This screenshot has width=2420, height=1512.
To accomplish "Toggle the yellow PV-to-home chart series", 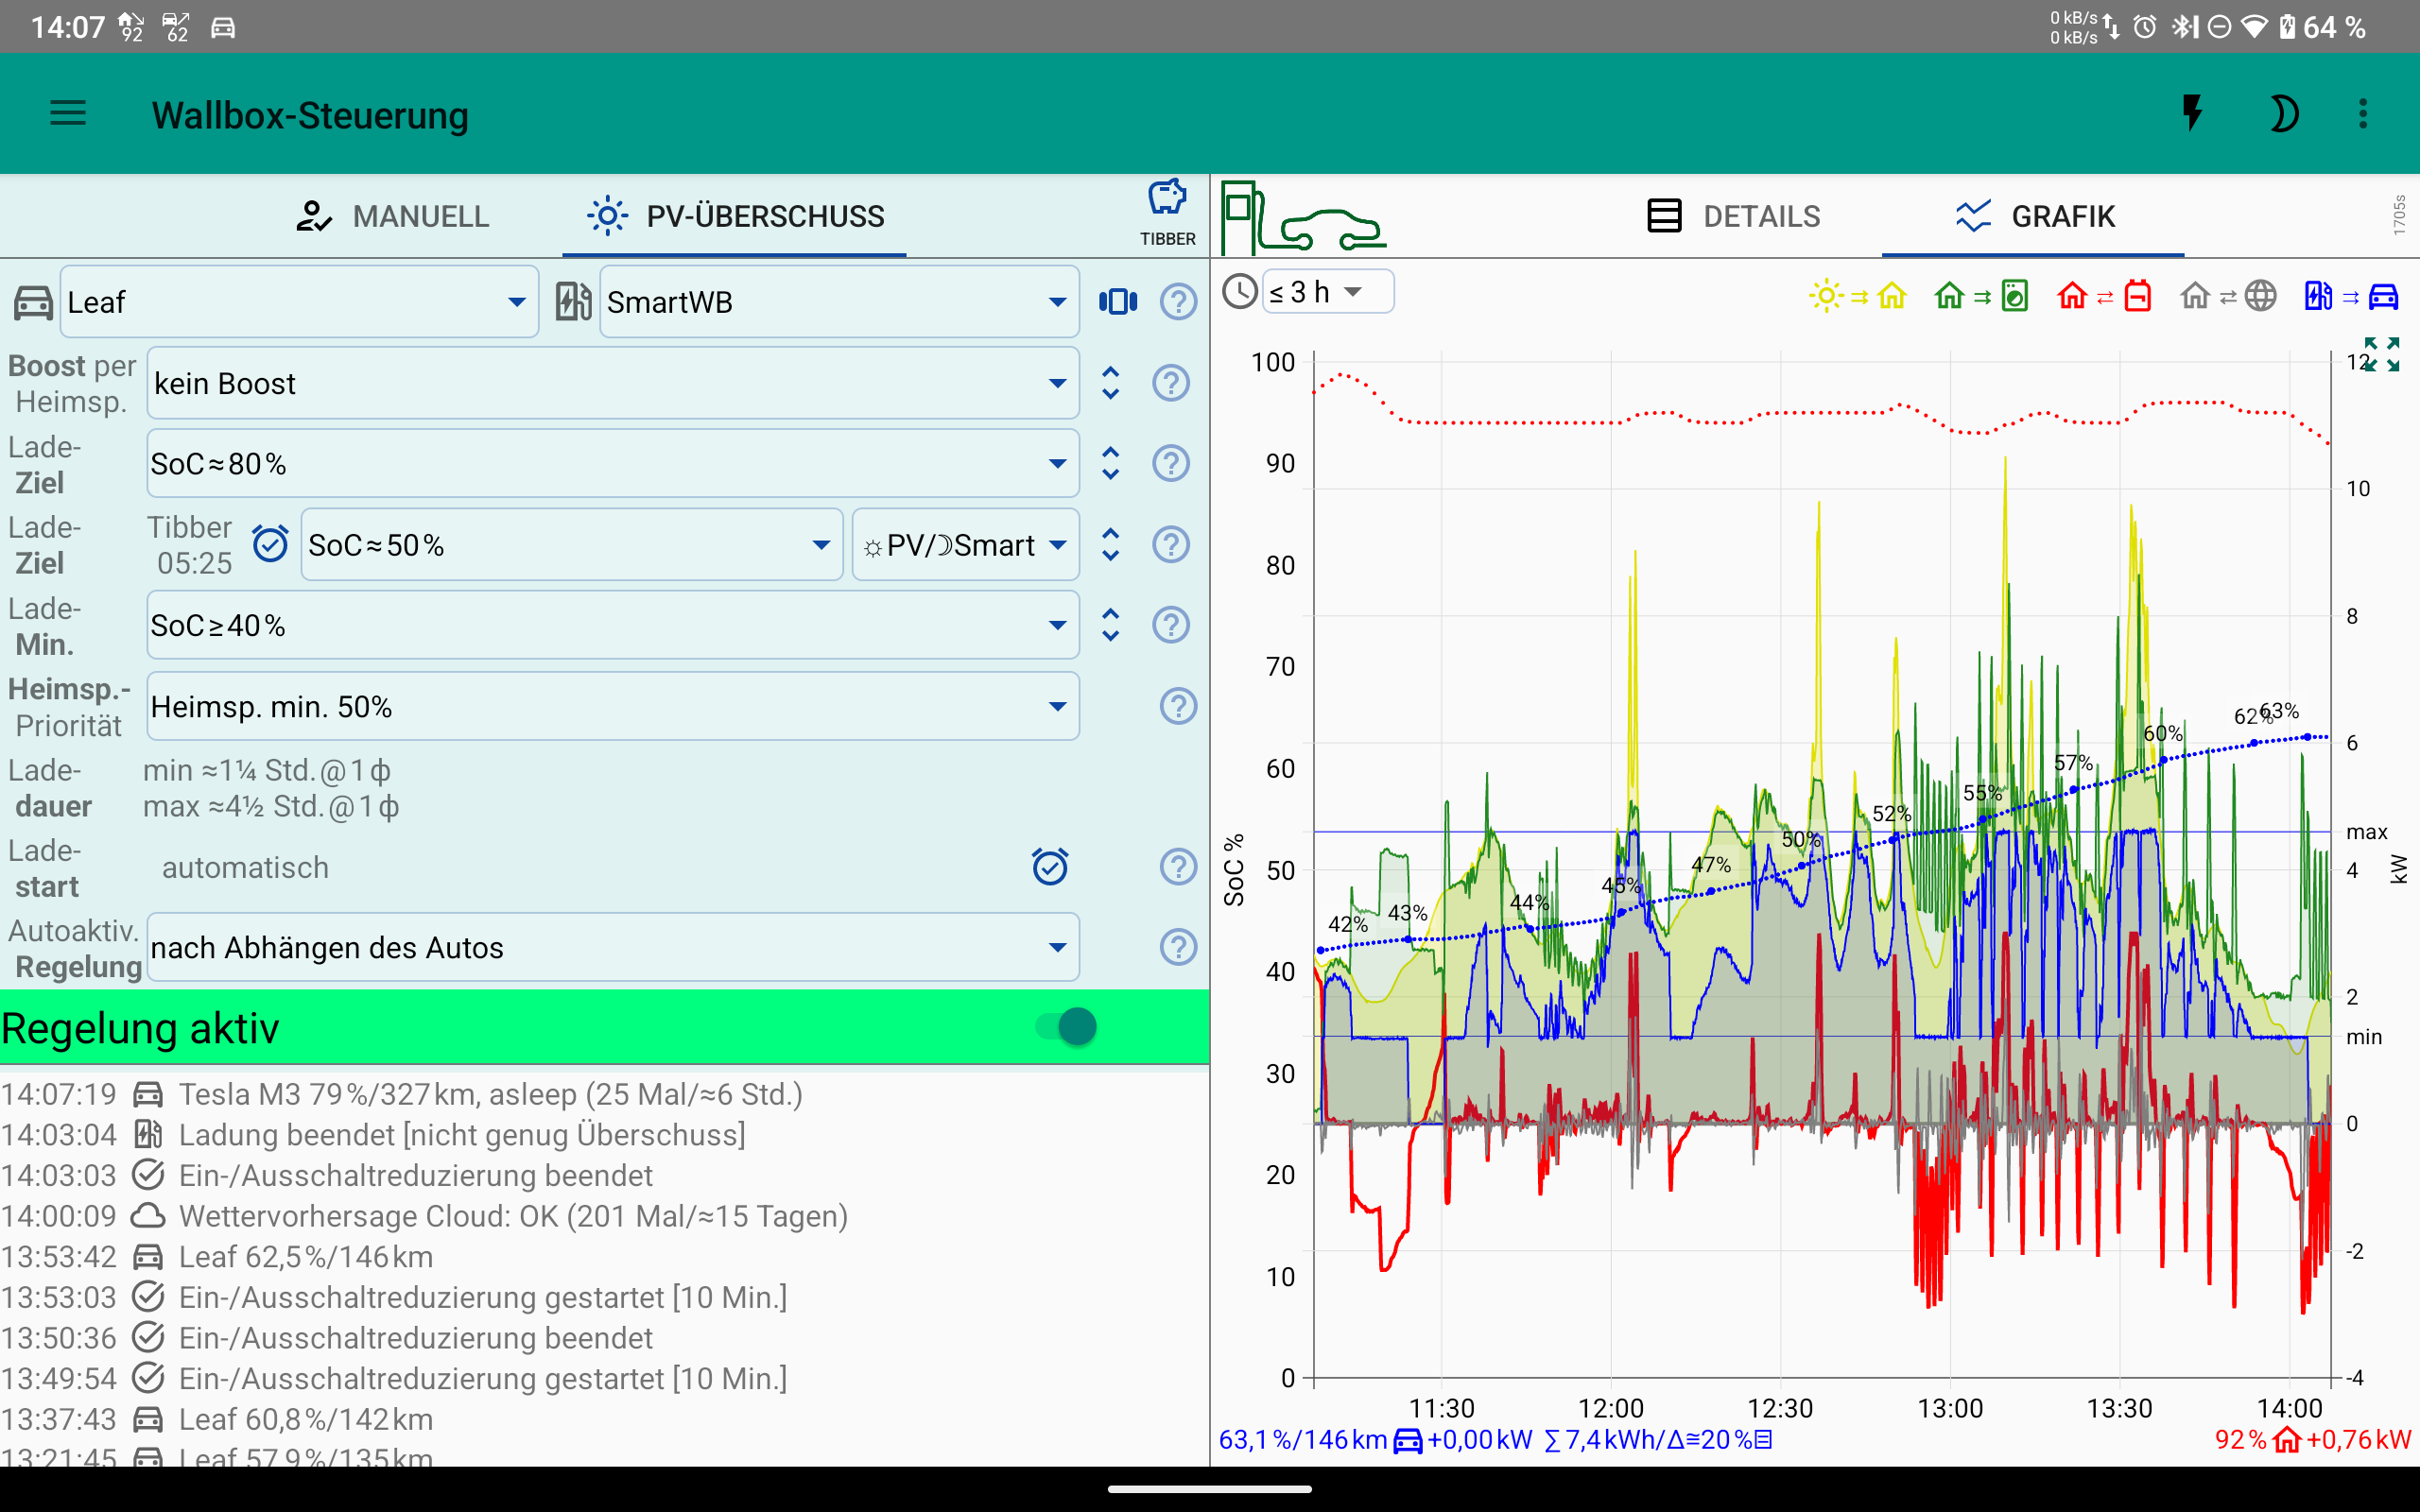I will click(1858, 295).
